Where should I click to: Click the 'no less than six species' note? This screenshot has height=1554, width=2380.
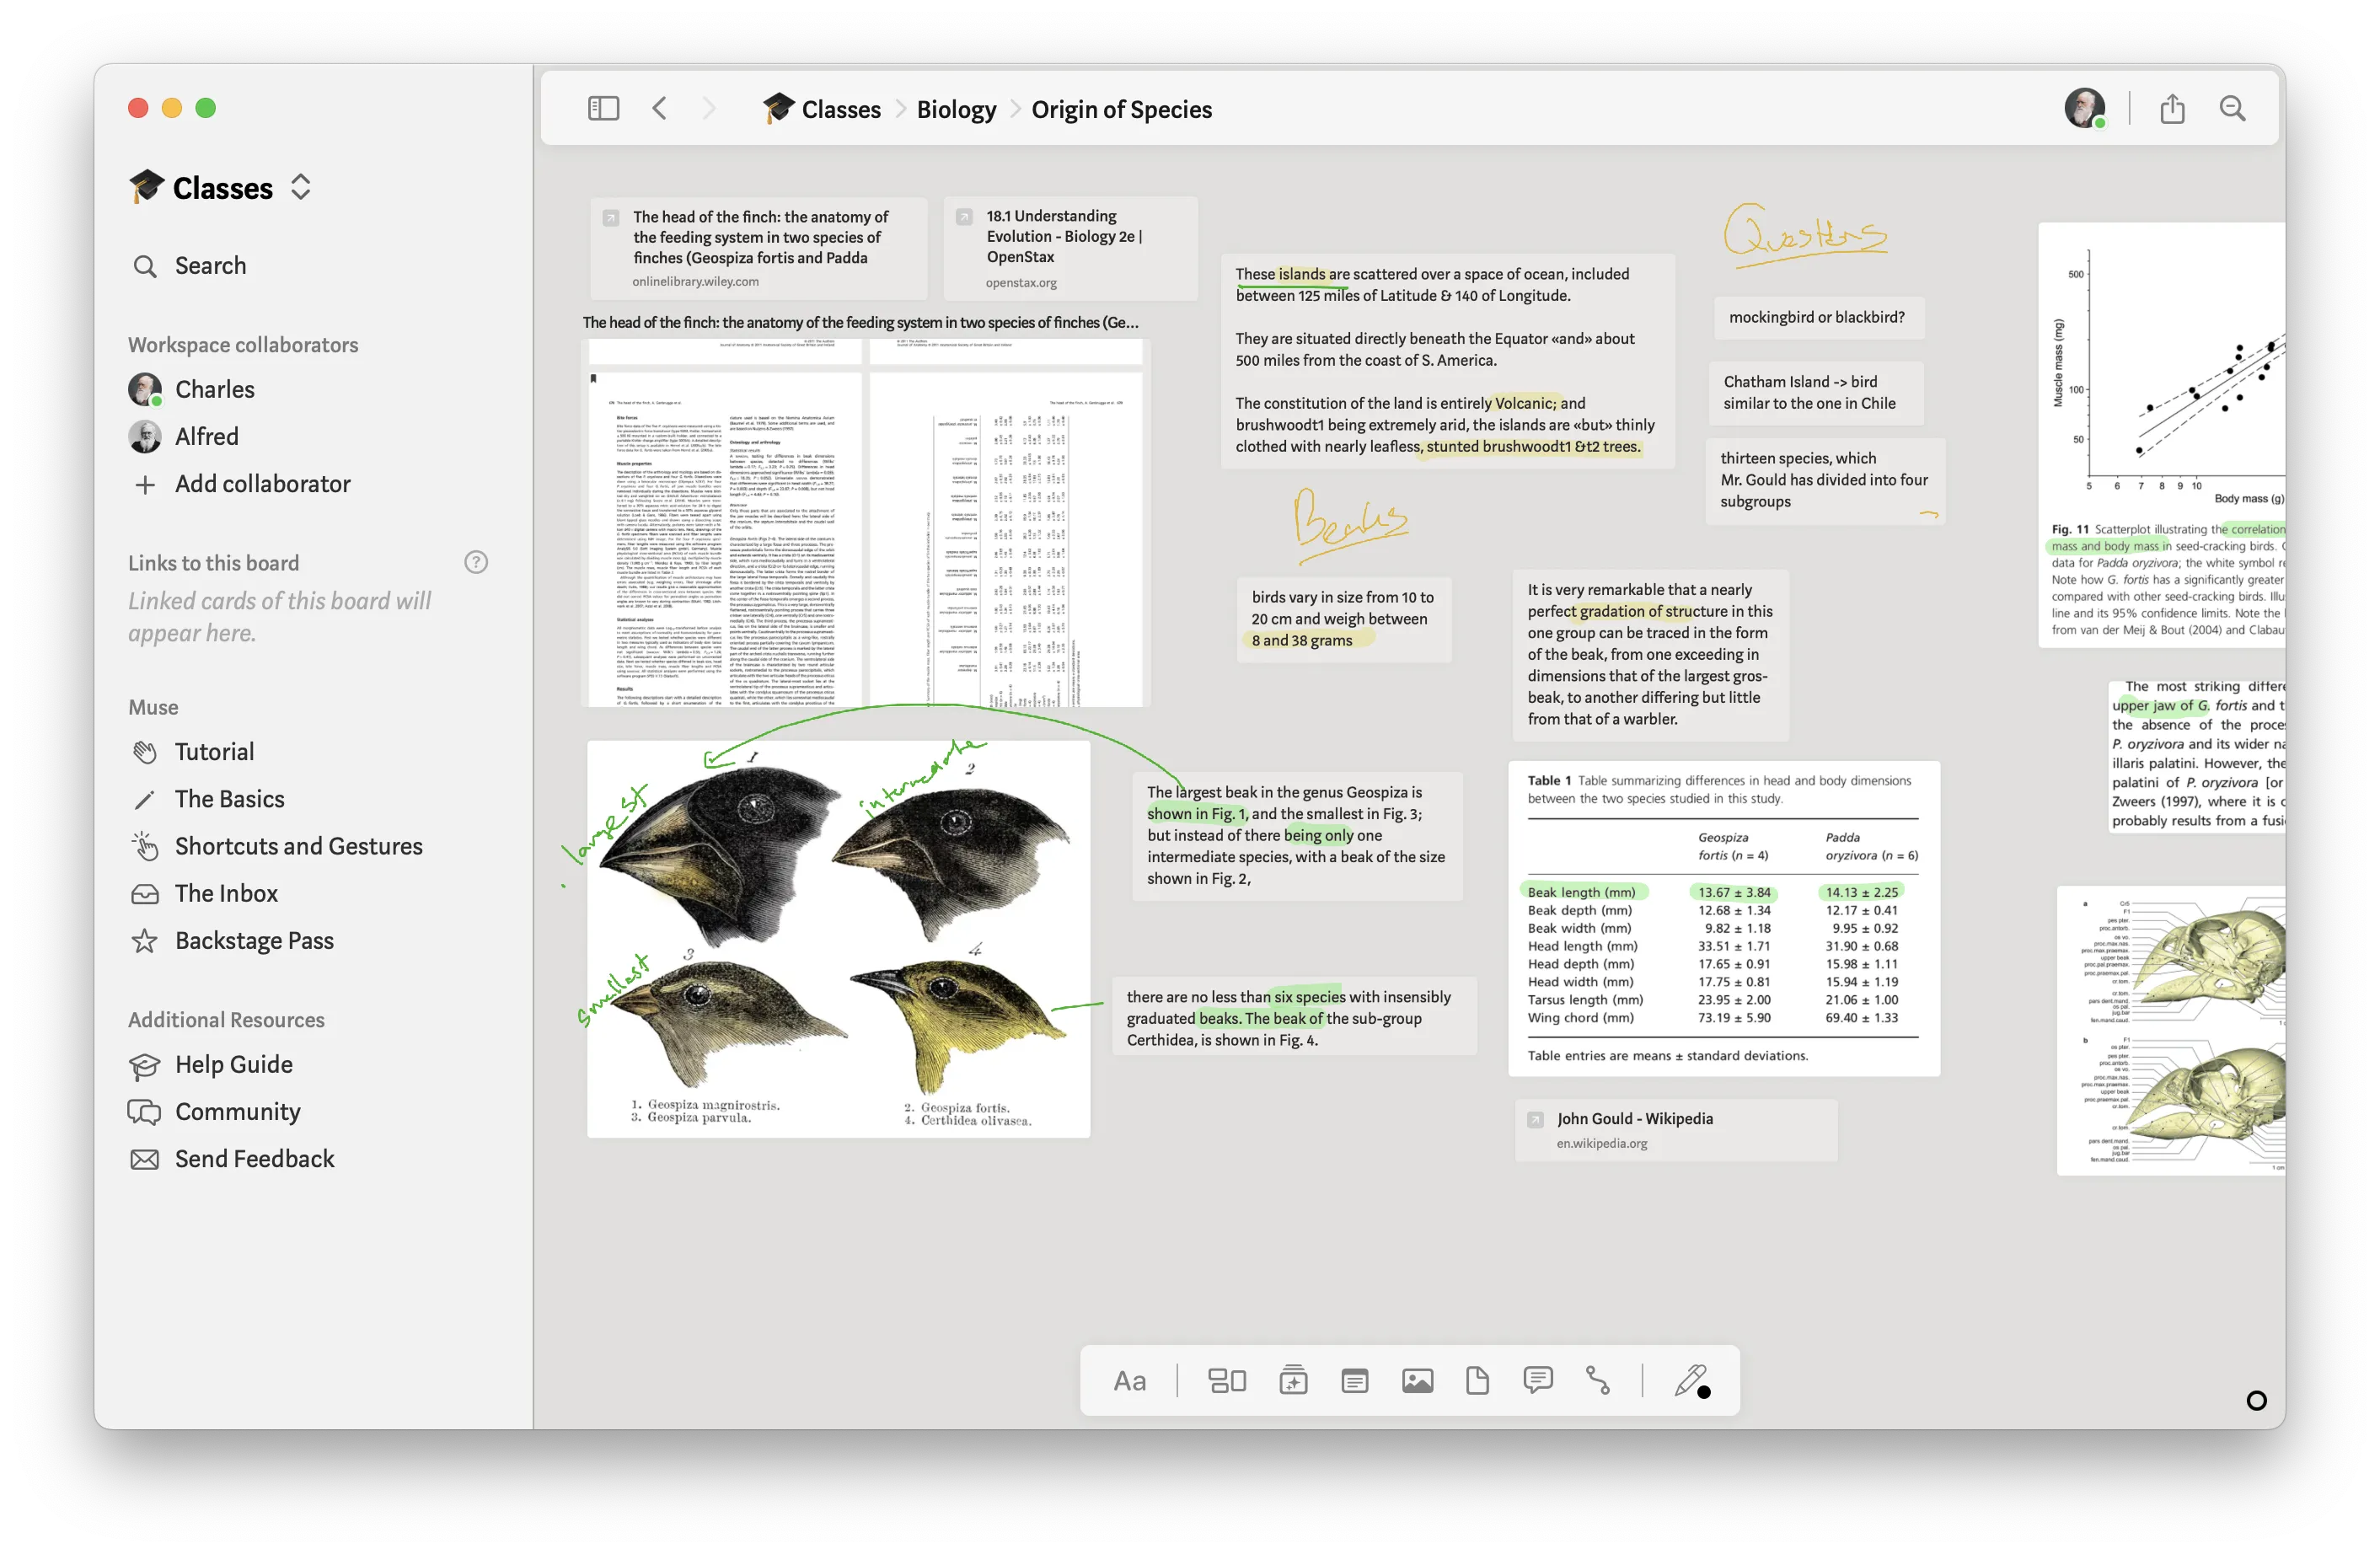coord(1294,1017)
